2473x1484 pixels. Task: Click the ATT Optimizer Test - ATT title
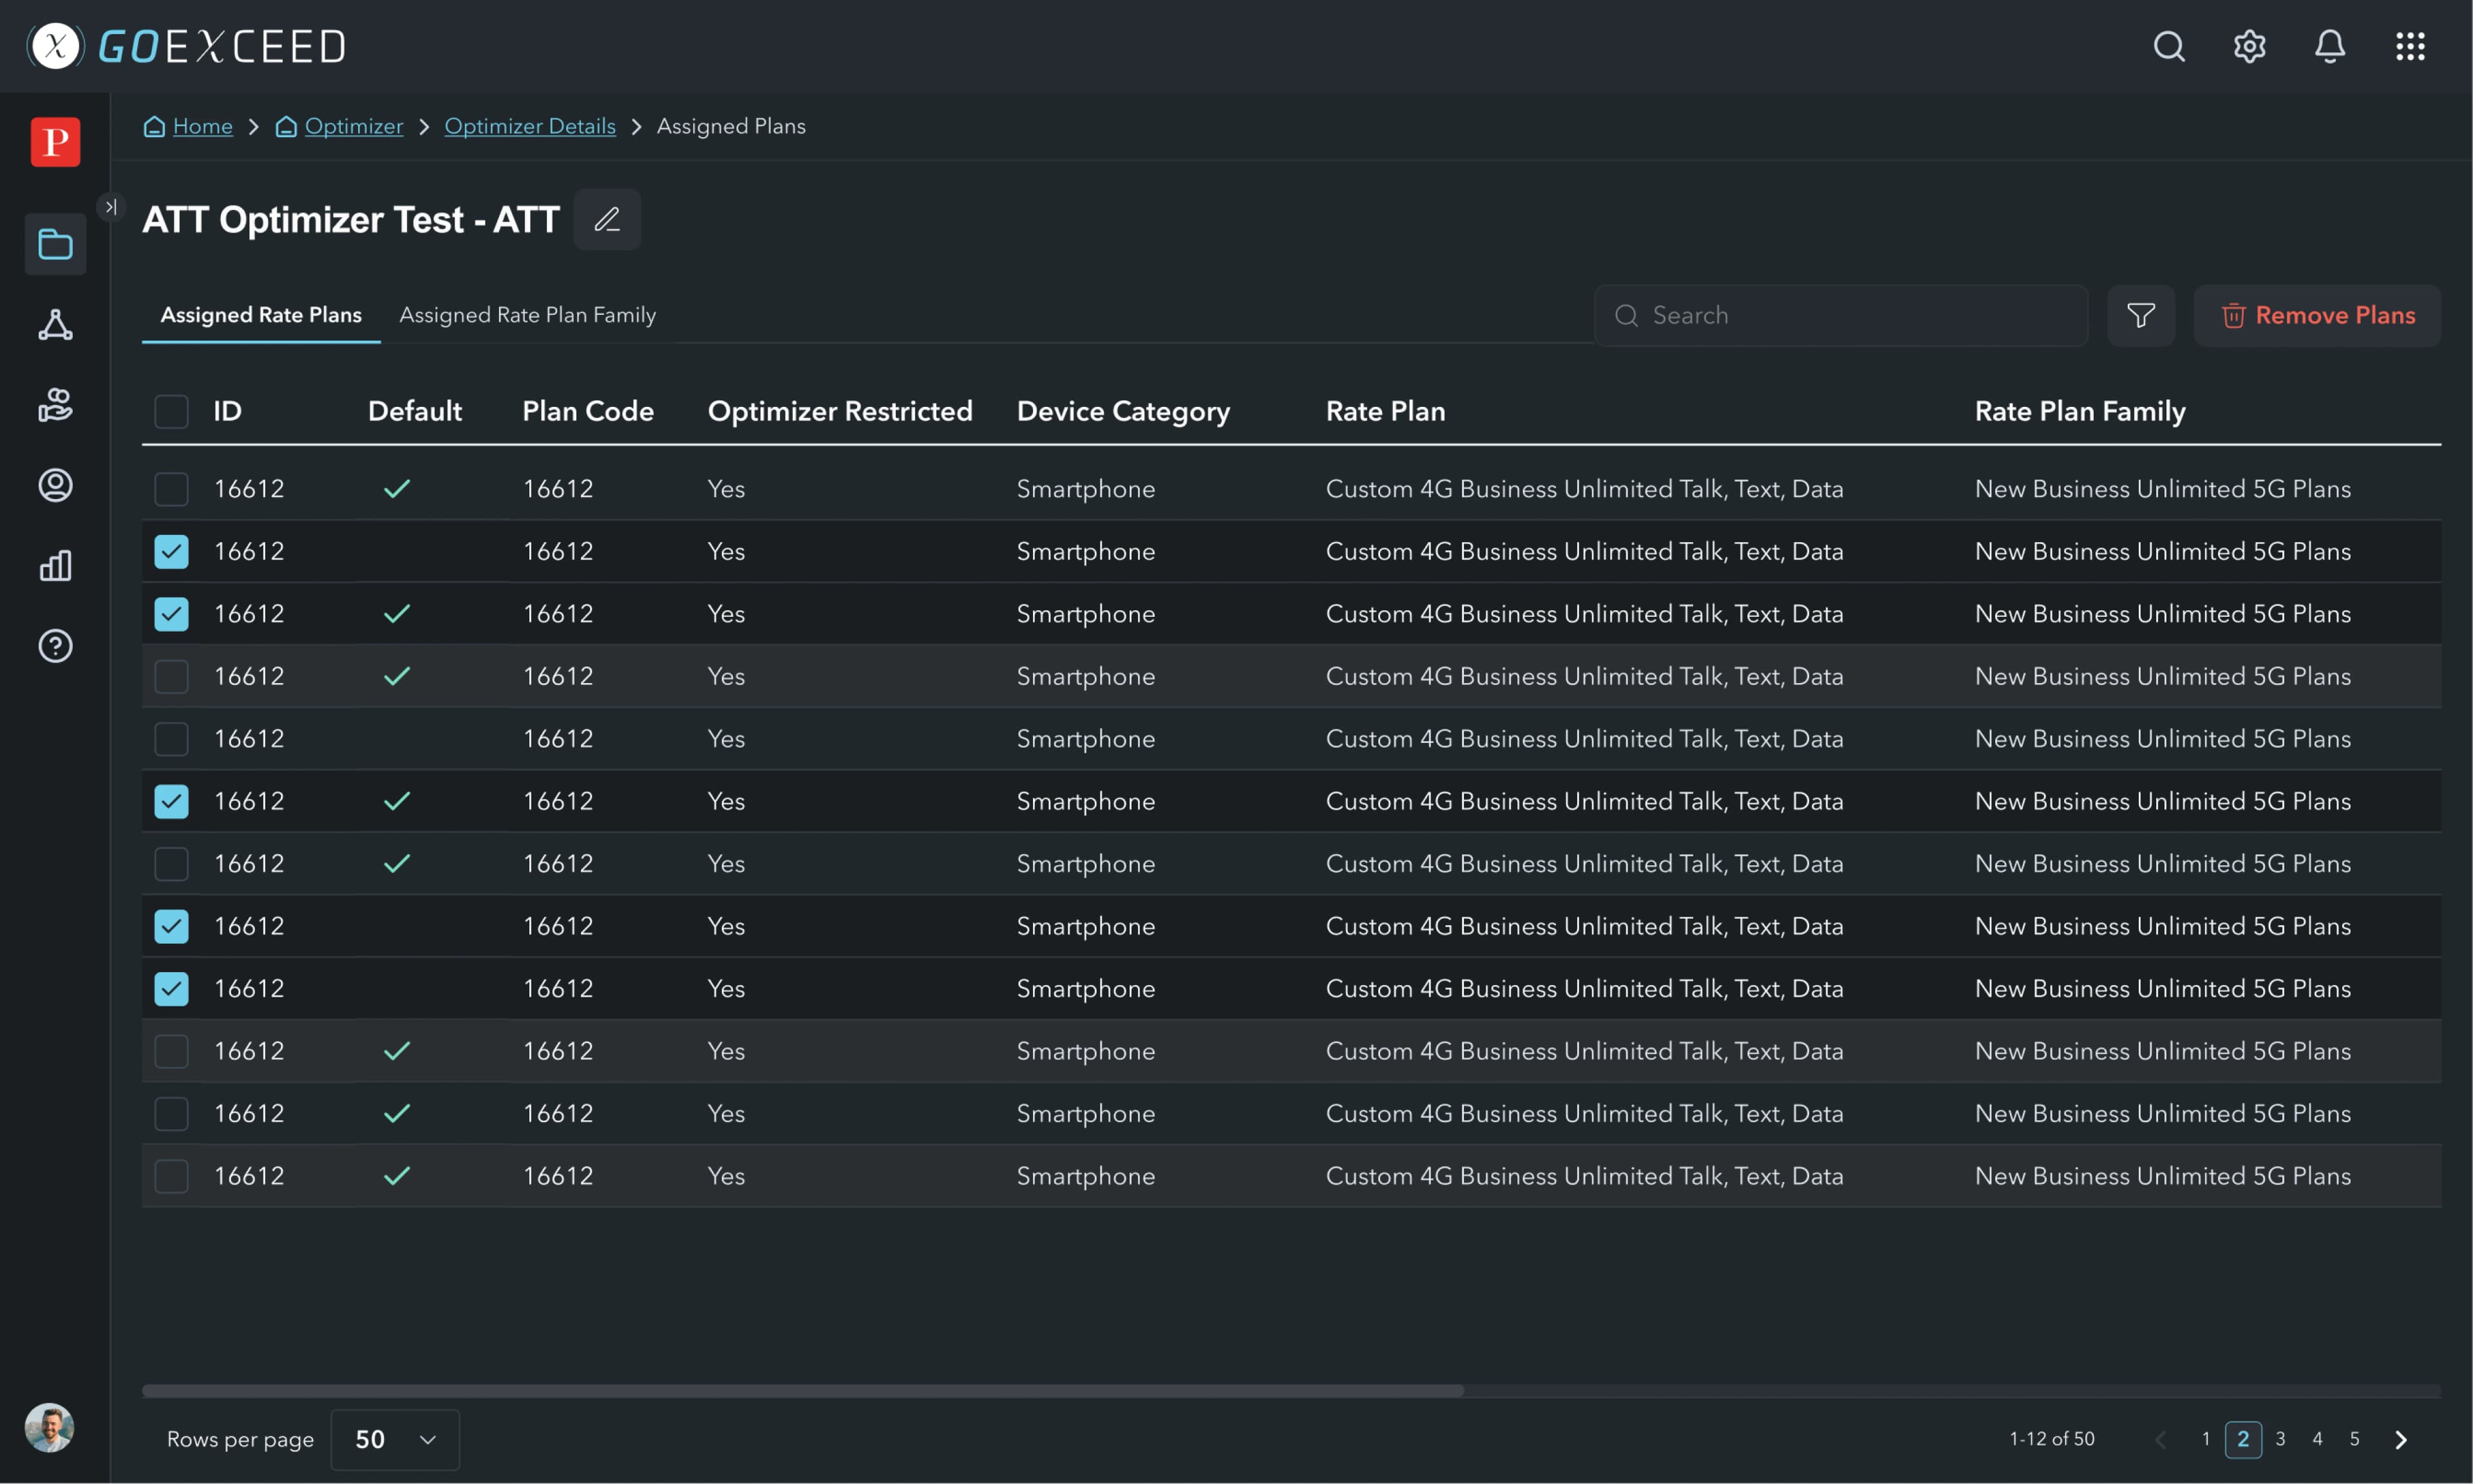tap(351, 219)
